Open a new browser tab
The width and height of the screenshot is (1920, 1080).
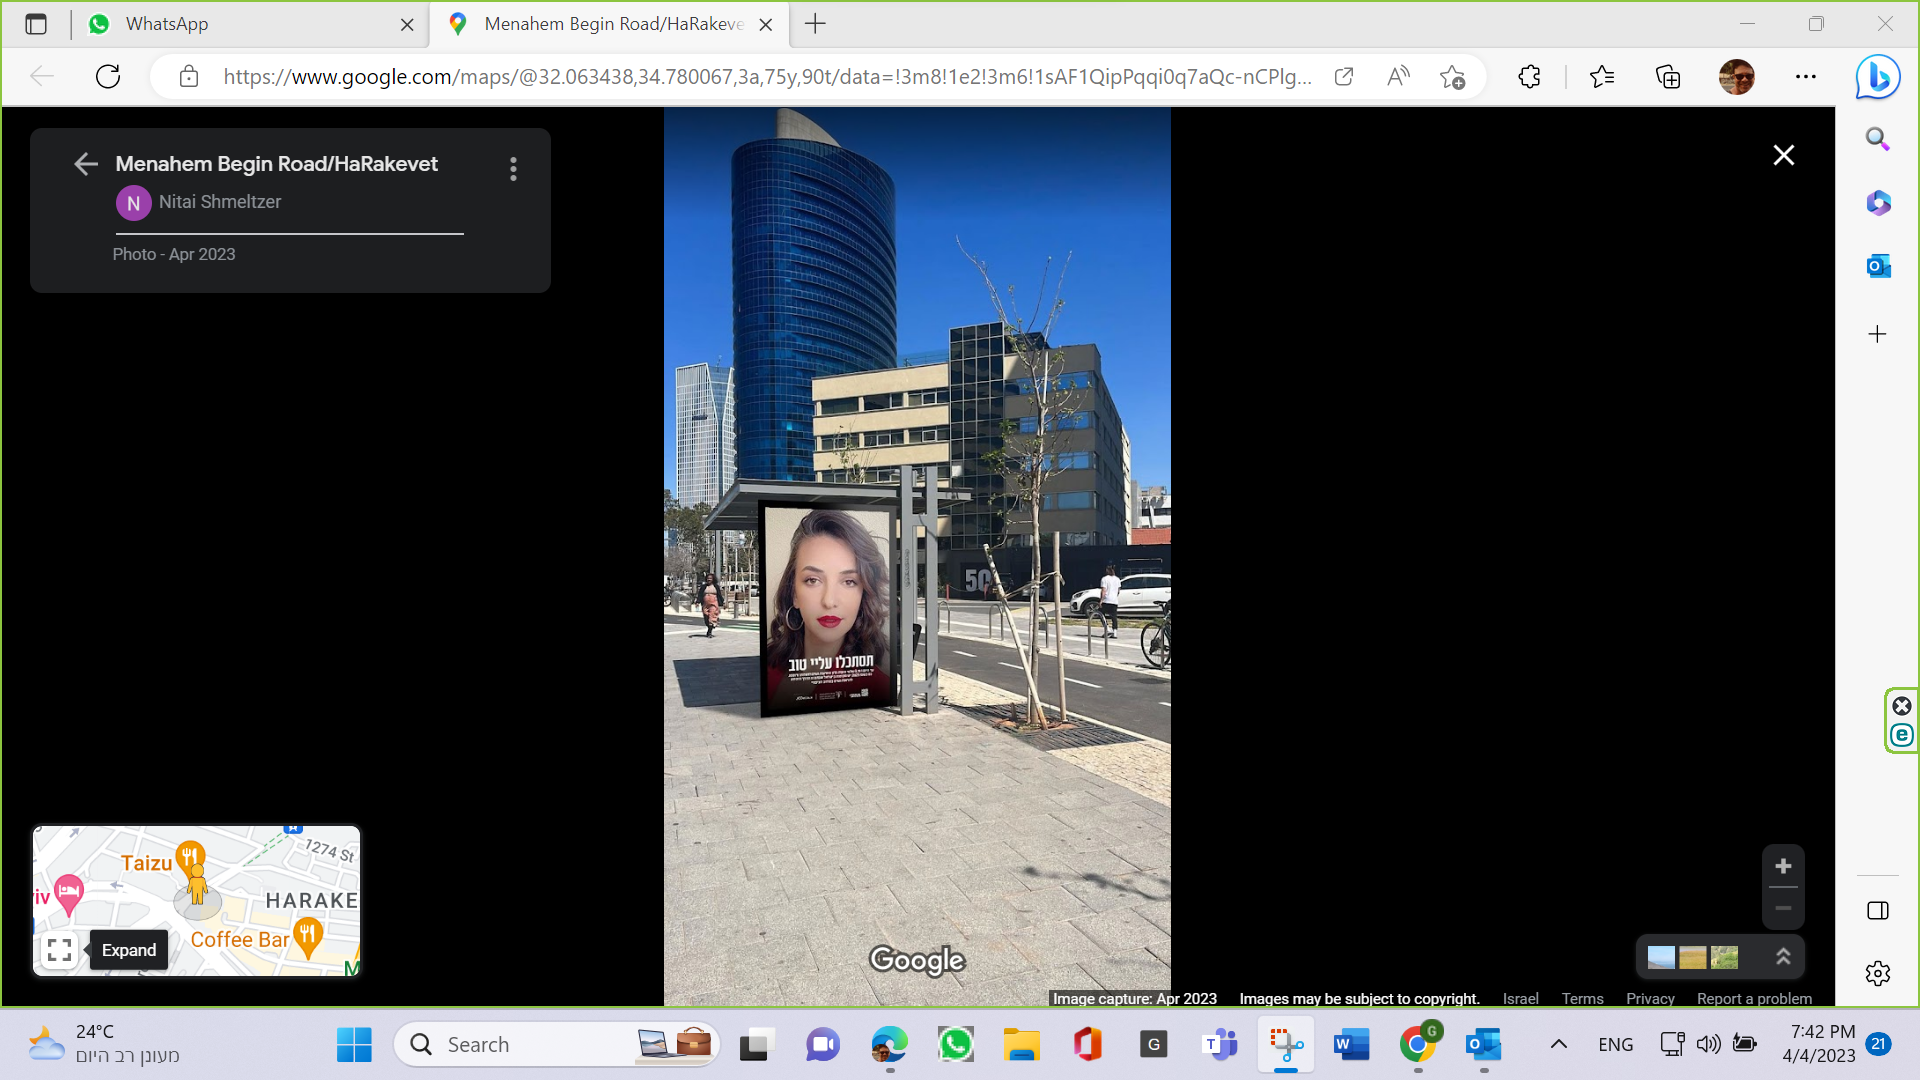(x=815, y=24)
